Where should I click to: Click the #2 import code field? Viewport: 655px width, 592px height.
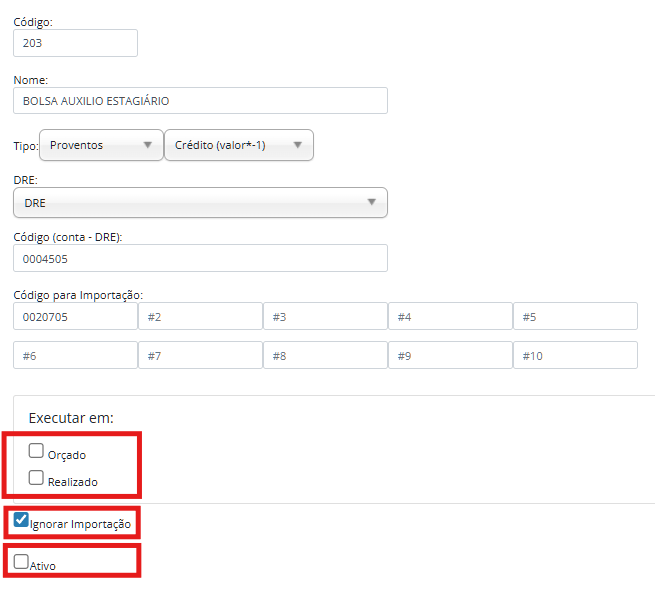coord(200,316)
